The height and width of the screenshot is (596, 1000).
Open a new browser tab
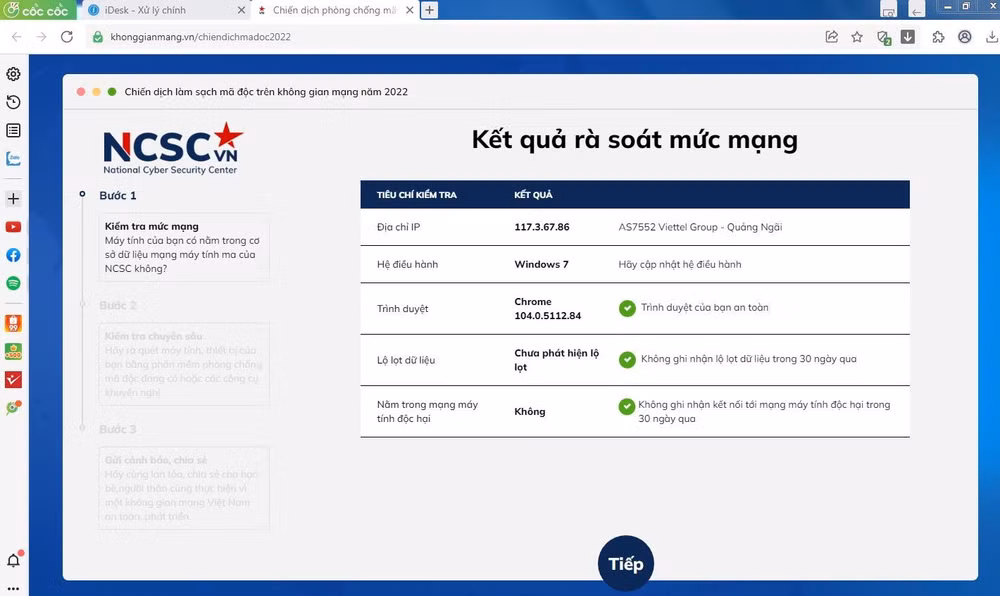430,10
